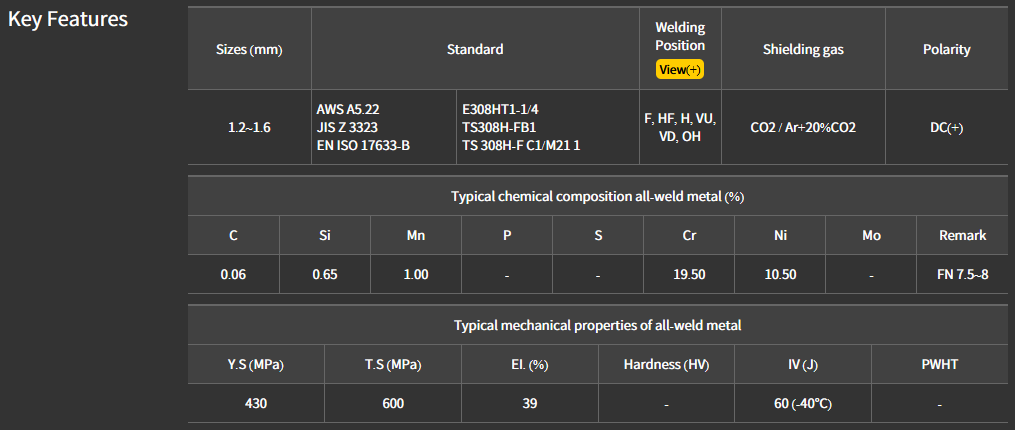1015x430 pixels.
Task: Click the yellow View(+) button
Action: (x=680, y=69)
